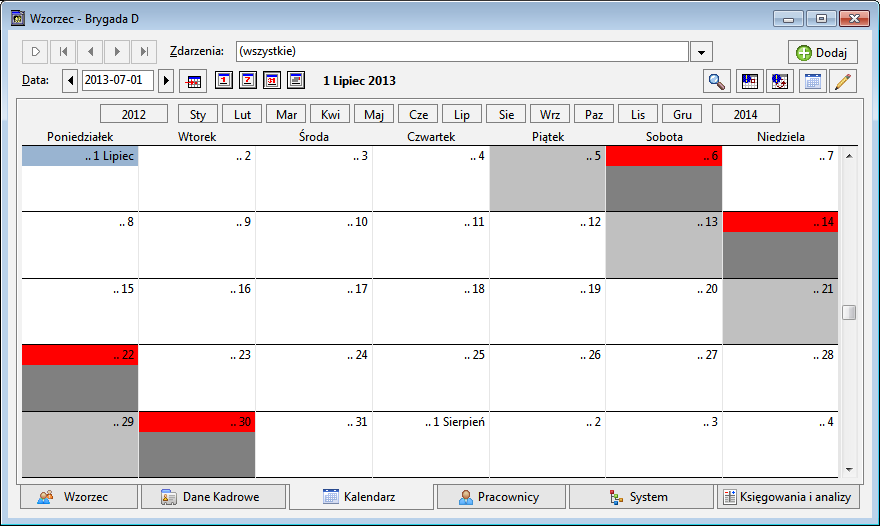Select month Maj
880x526 pixels.
point(374,114)
